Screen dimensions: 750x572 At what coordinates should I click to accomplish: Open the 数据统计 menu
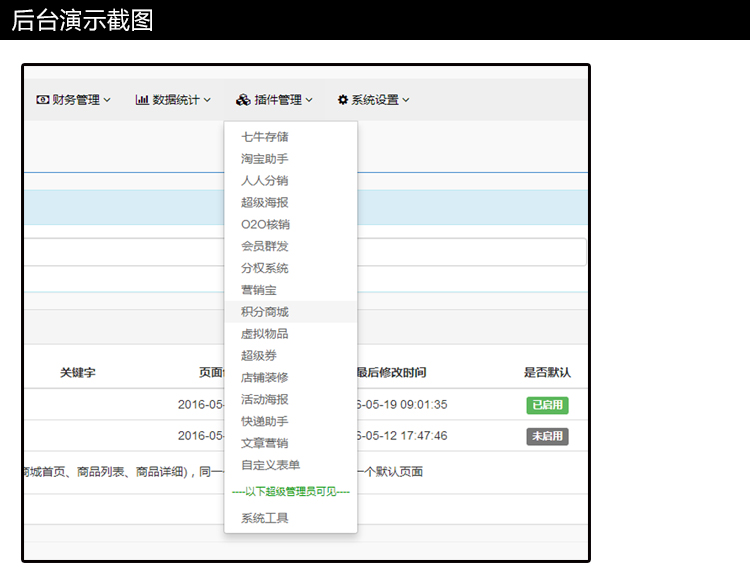pos(173,100)
